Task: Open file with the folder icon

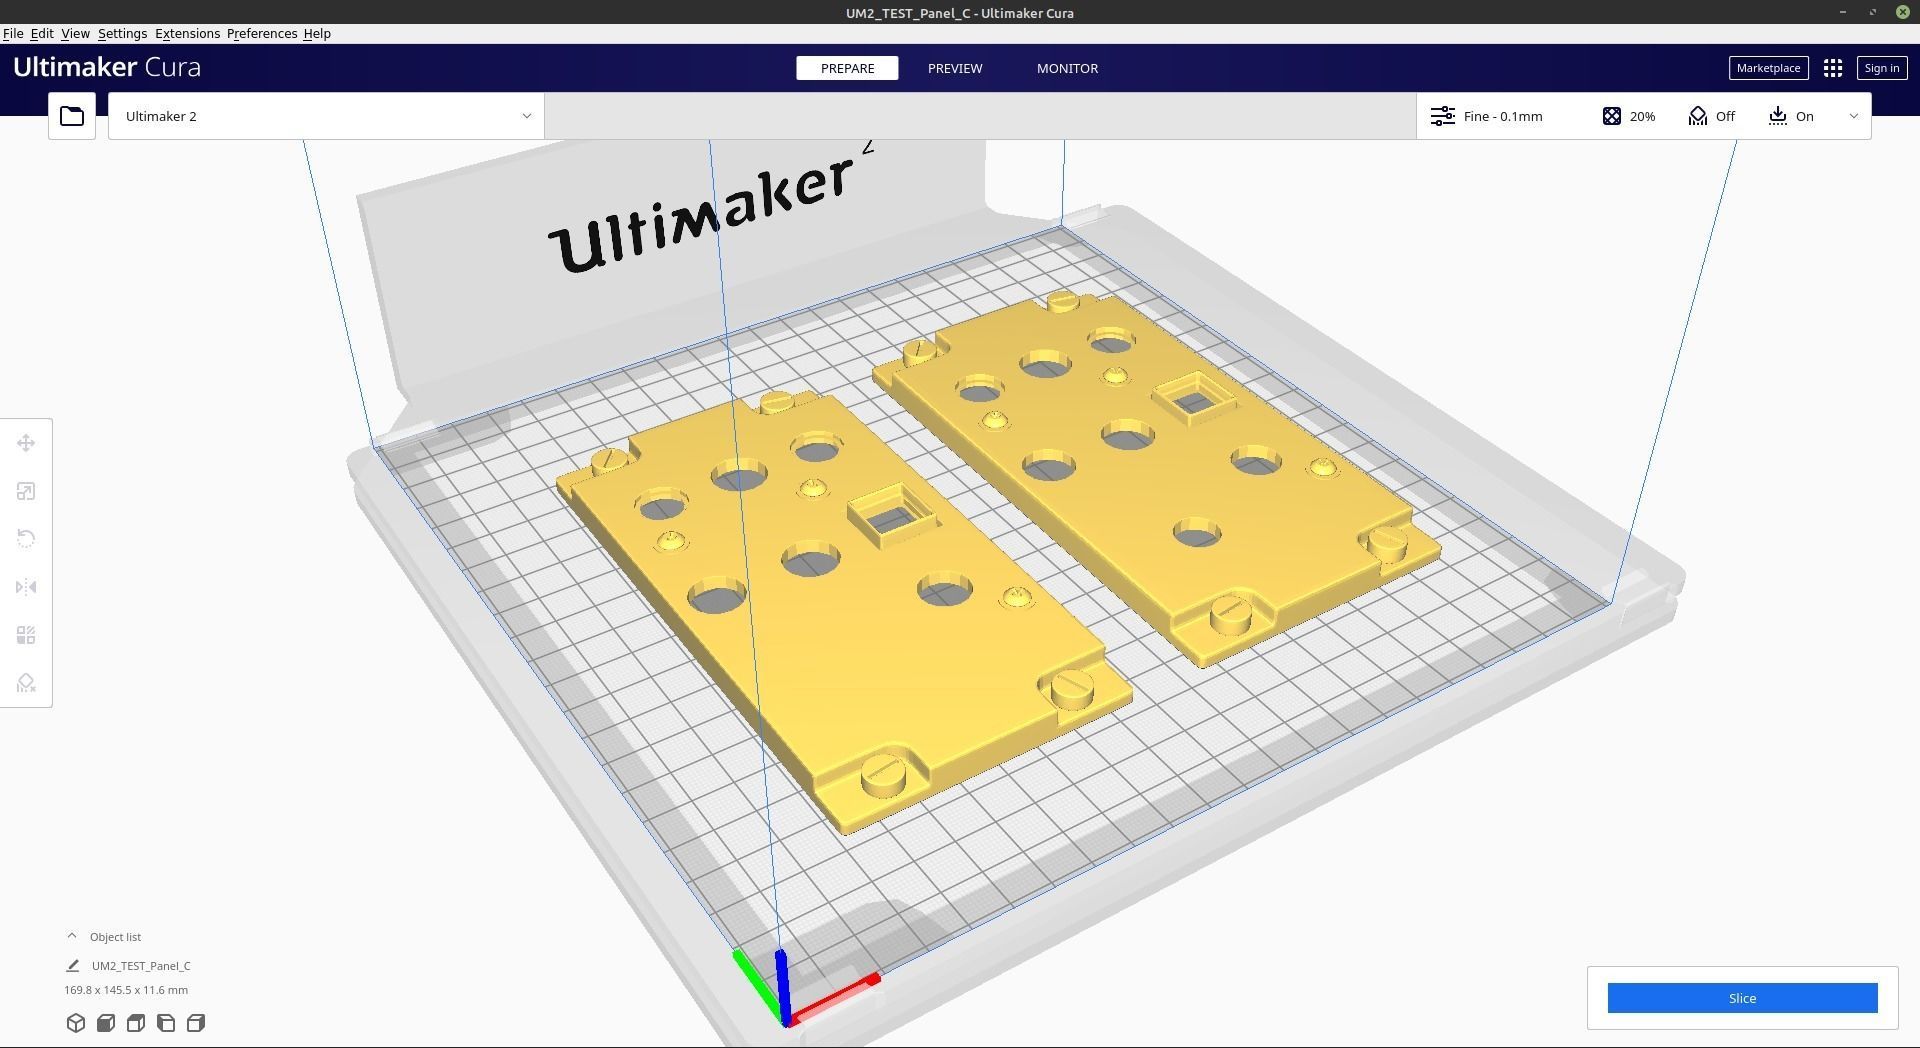Action: (72, 116)
